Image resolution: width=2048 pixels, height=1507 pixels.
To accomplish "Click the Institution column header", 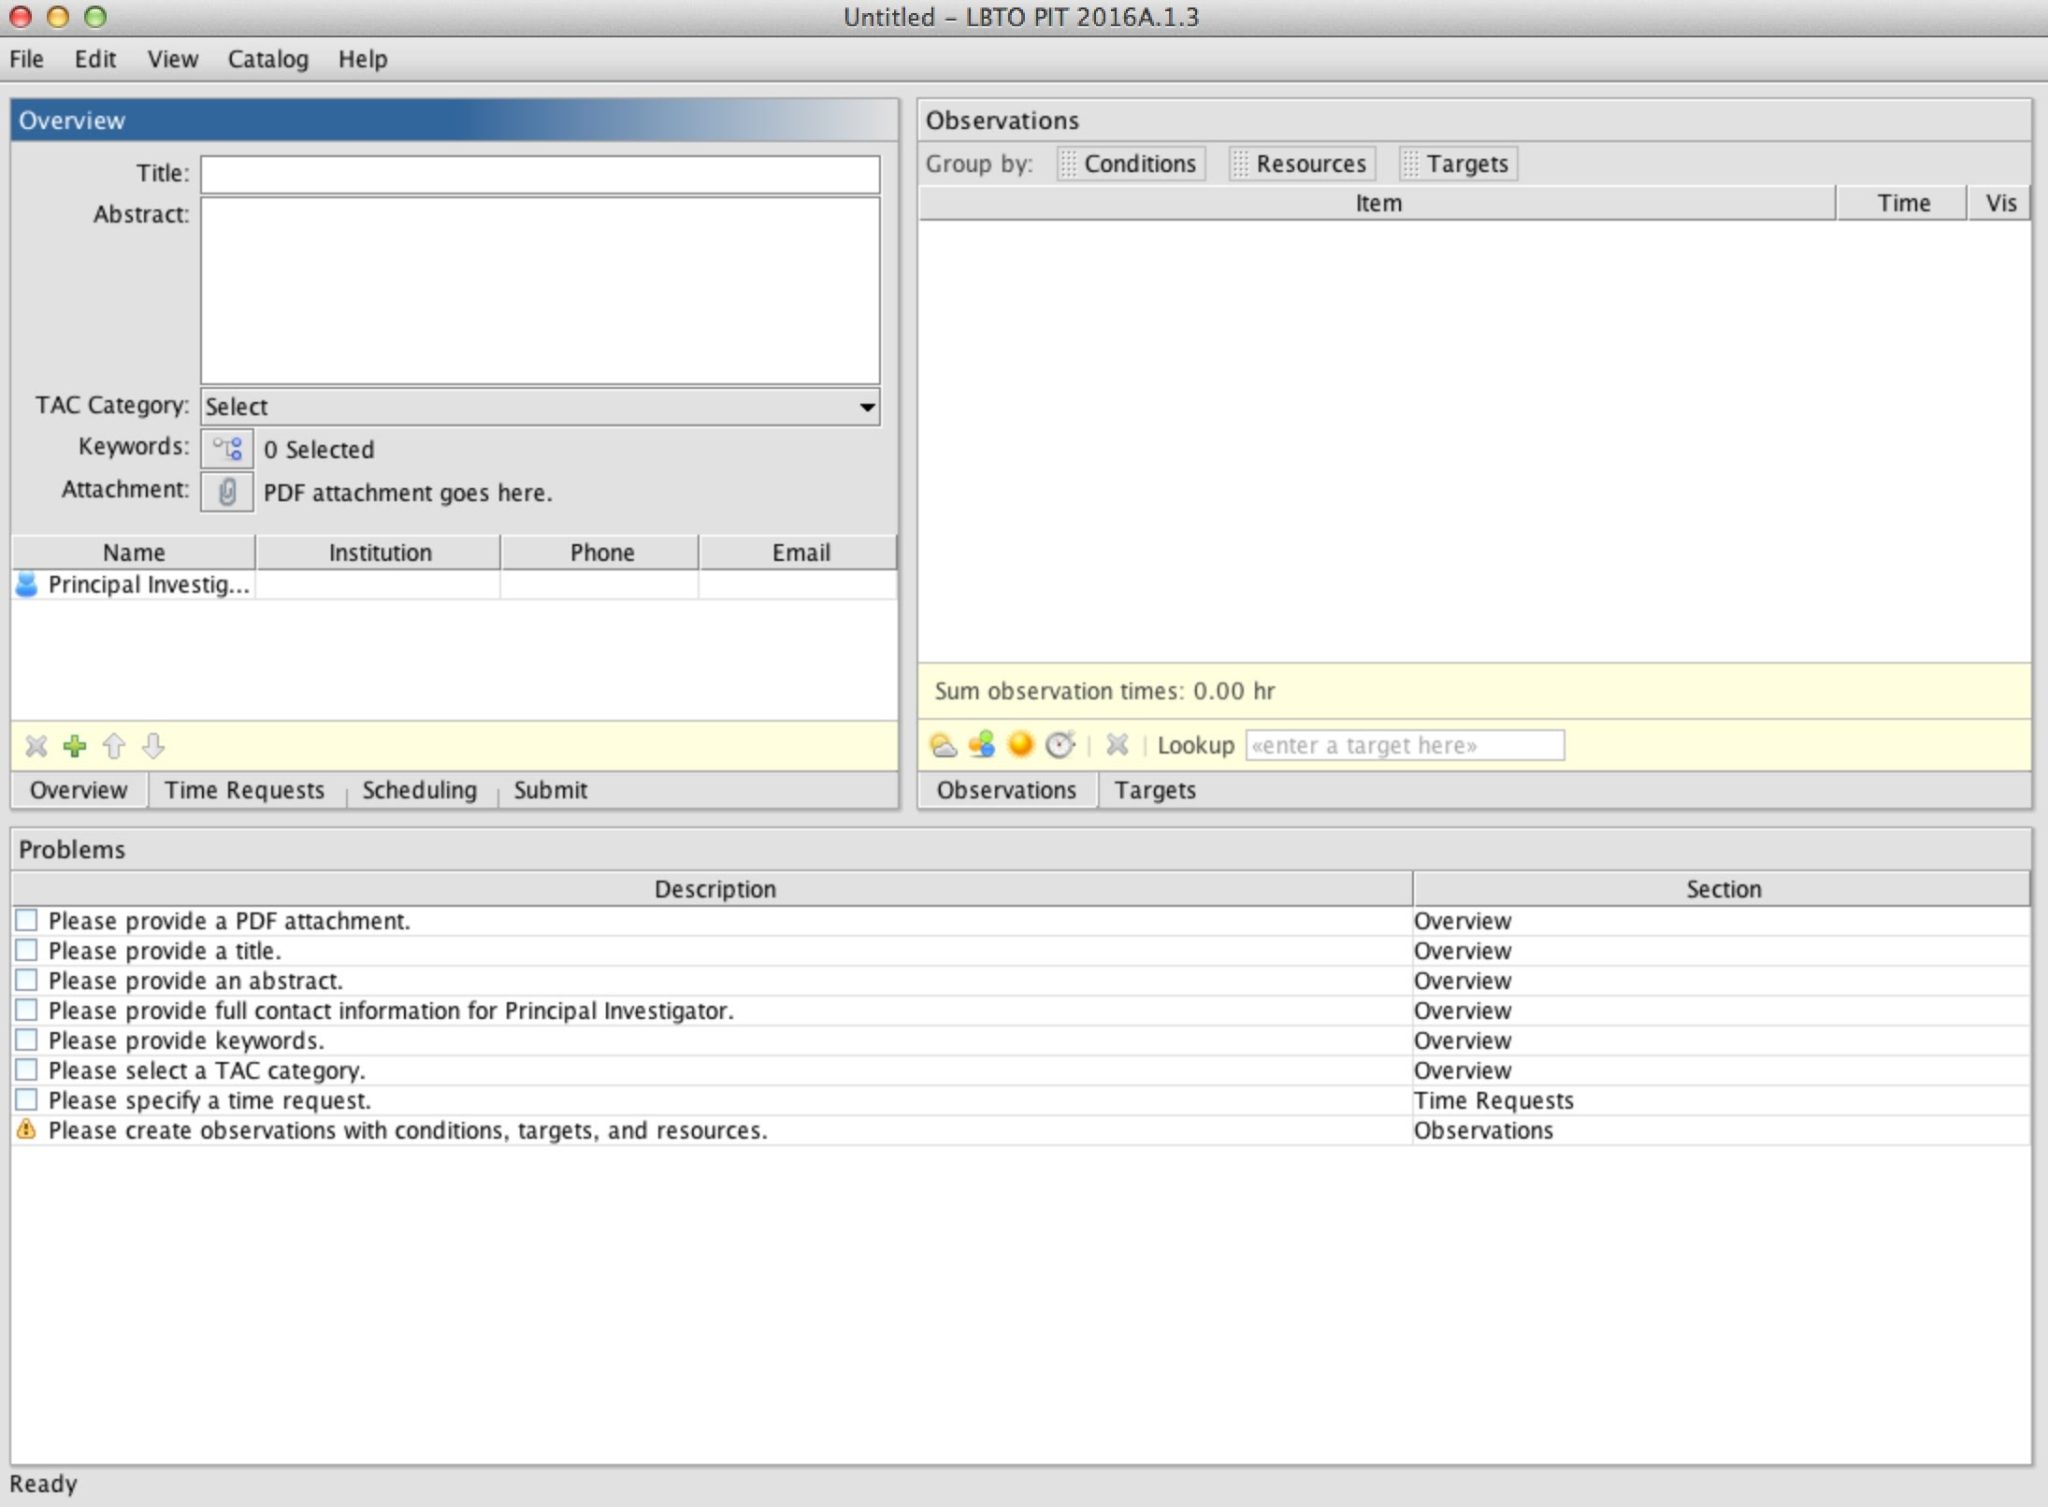I will pos(379,552).
